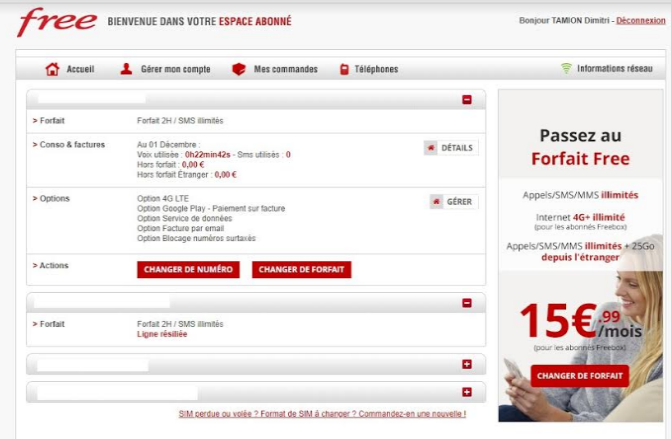The image size is (671, 439).
Task: Click Option 4G LTE text
Action: click(x=163, y=199)
